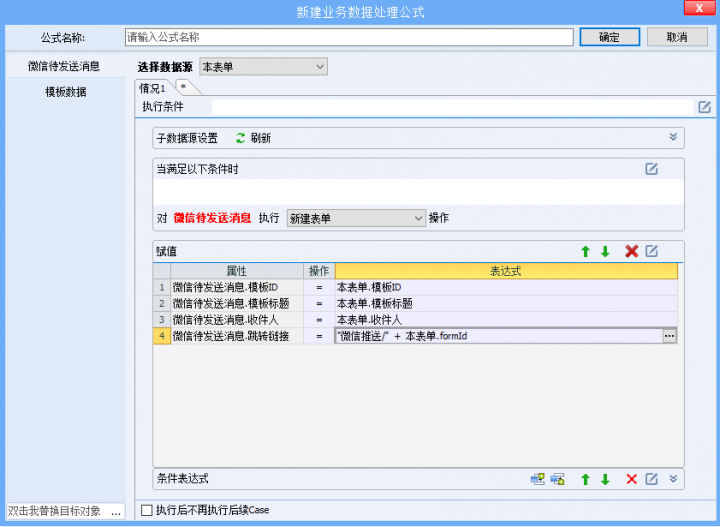This screenshot has width=720, height=527.
Task: Click 属性 column header
Action: (237, 271)
